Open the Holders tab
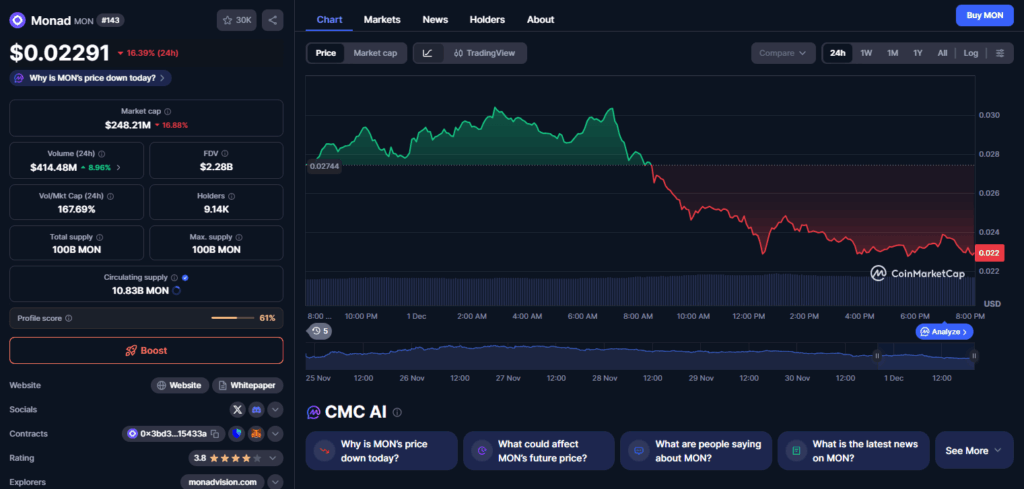 click(x=487, y=19)
